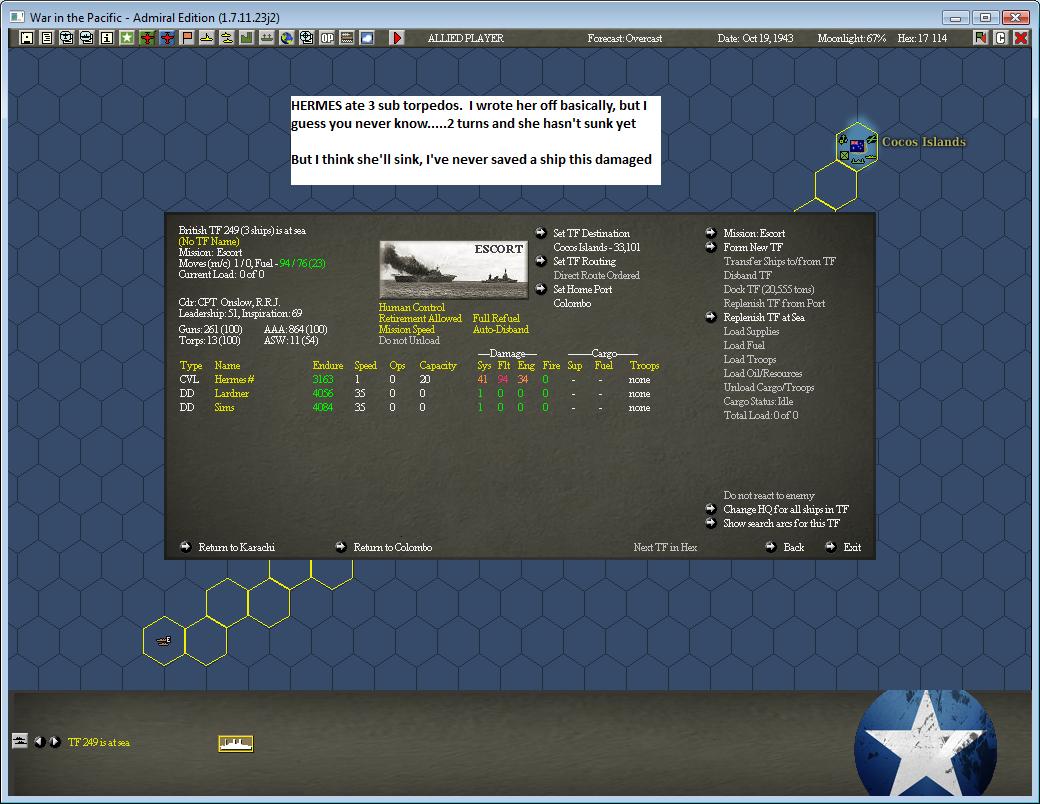Click the OP toolbar icon

[327, 38]
